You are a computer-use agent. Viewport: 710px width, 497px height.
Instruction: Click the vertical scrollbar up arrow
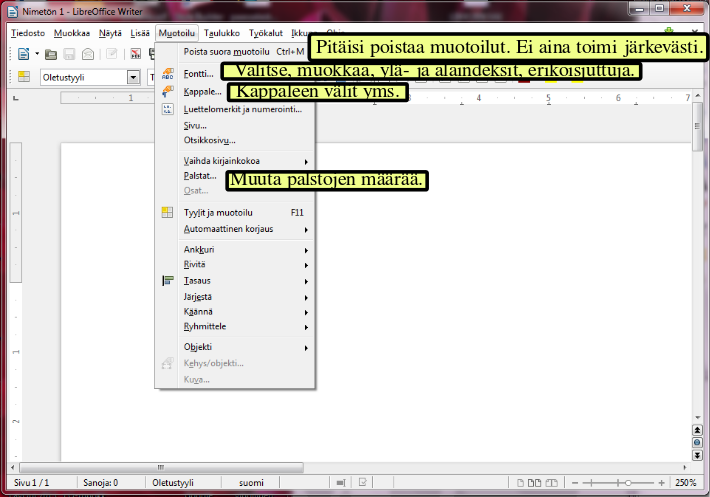point(697,96)
